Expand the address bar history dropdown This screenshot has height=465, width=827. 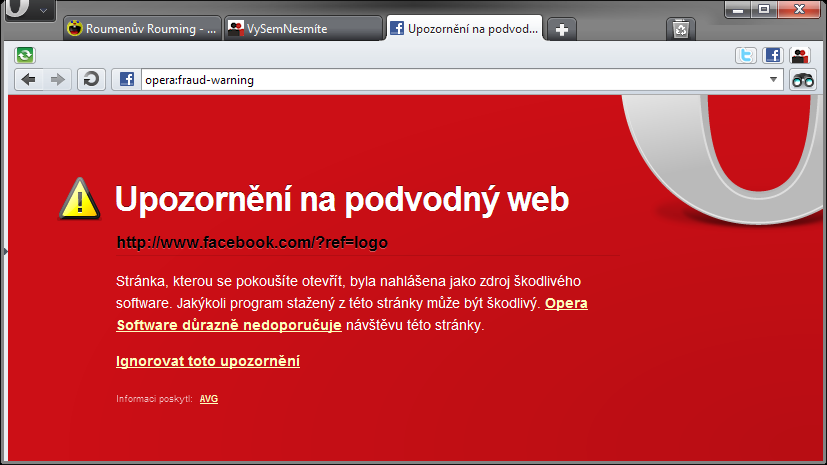pos(773,80)
